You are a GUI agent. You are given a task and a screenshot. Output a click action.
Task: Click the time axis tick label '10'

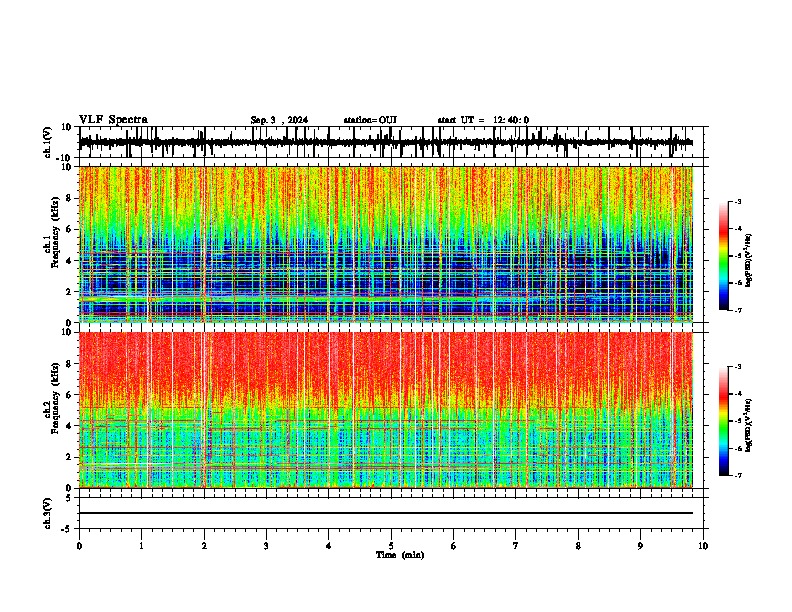(x=703, y=546)
